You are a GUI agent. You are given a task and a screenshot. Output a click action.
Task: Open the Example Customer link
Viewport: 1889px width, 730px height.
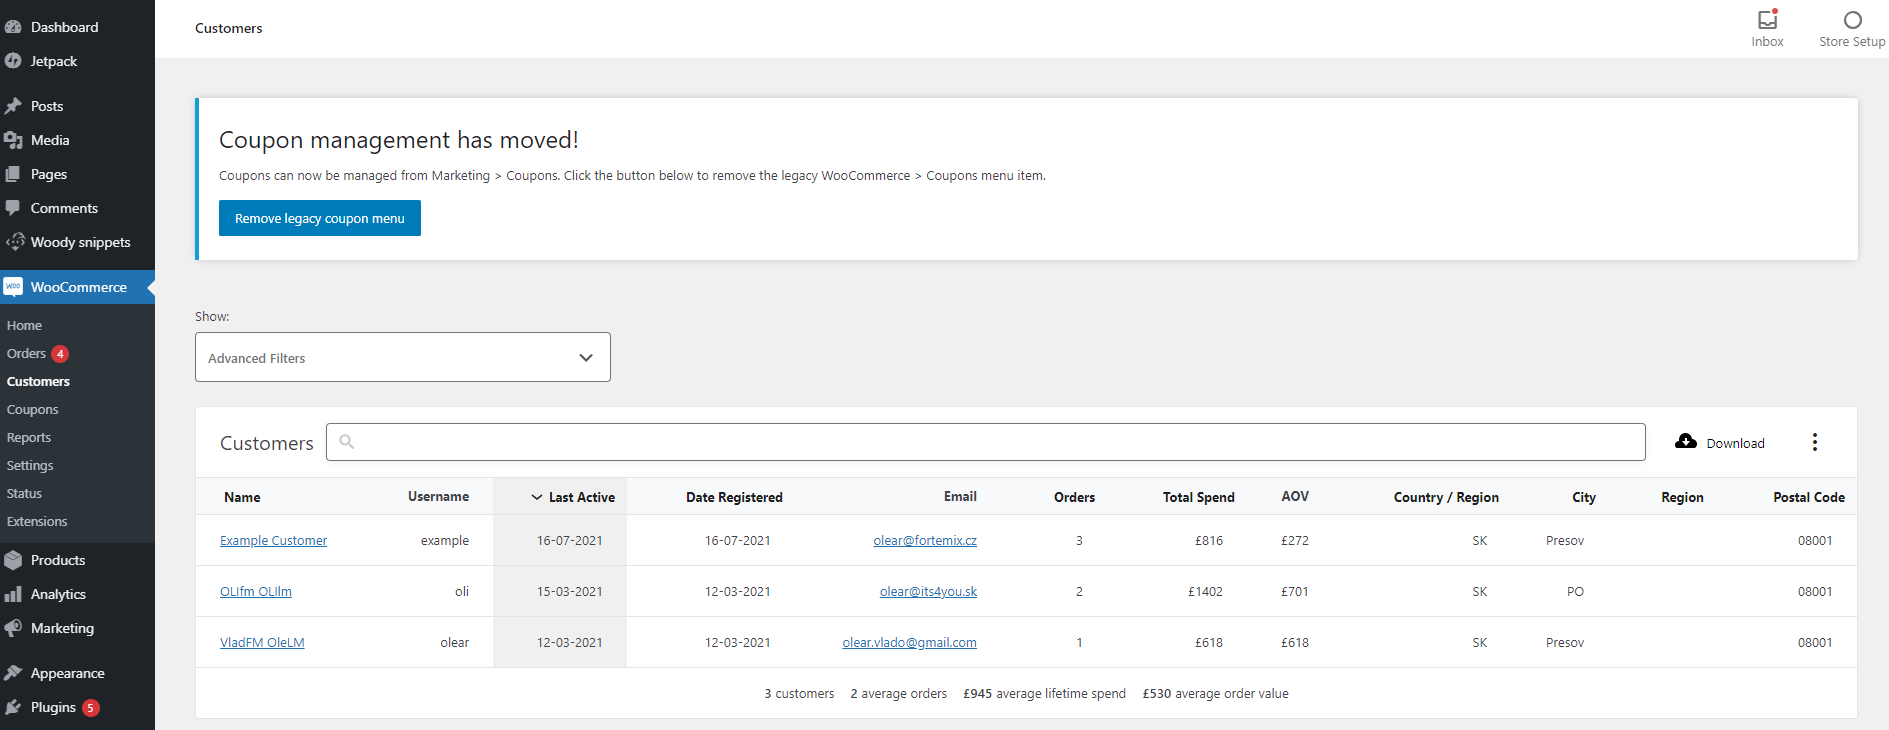click(x=273, y=540)
